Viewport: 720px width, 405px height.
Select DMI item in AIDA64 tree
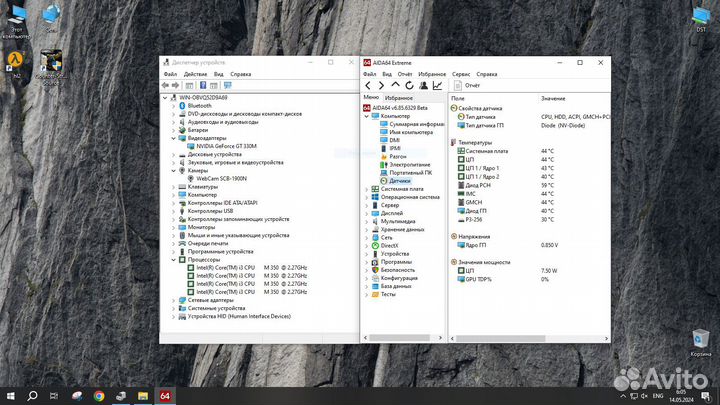(x=394, y=140)
